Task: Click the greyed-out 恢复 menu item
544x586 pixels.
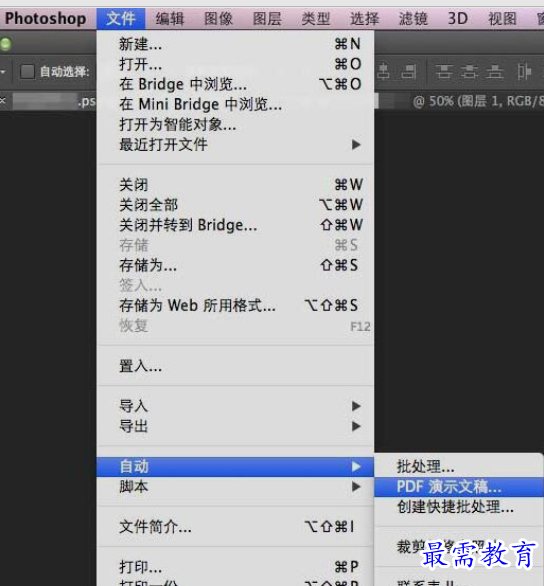Action: pyautogui.click(x=235, y=326)
